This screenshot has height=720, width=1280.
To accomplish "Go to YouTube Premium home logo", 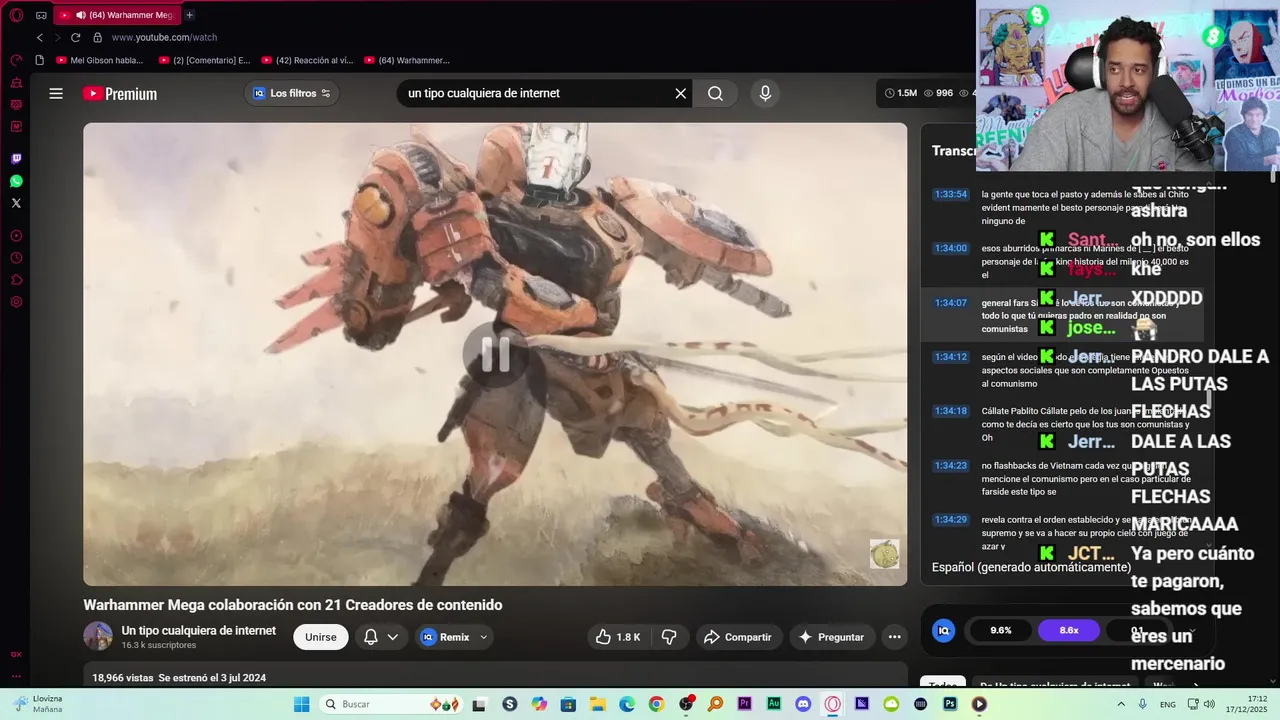I will [x=119, y=93].
